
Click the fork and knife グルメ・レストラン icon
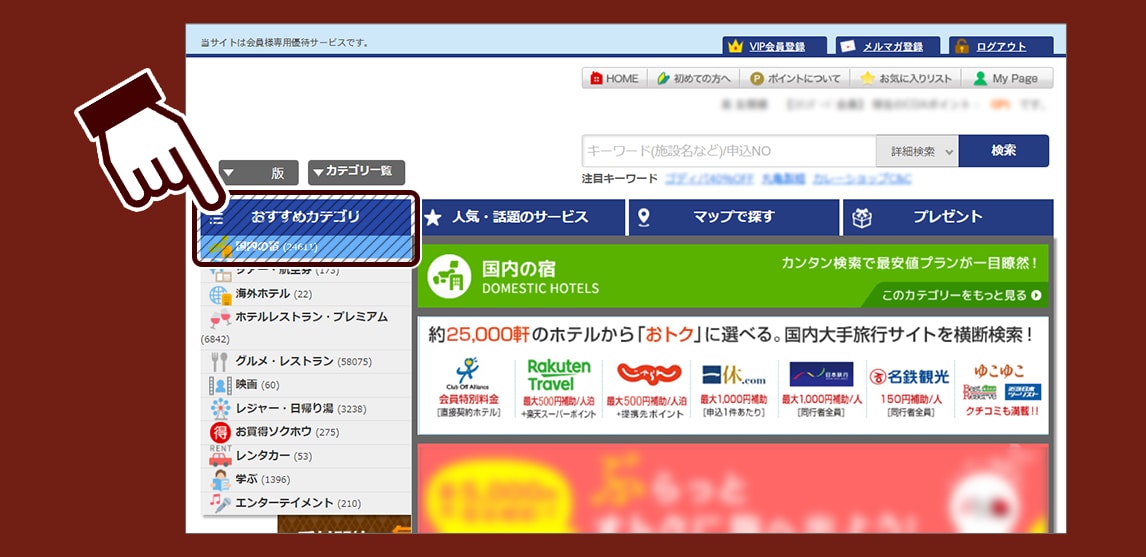point(220,361)
